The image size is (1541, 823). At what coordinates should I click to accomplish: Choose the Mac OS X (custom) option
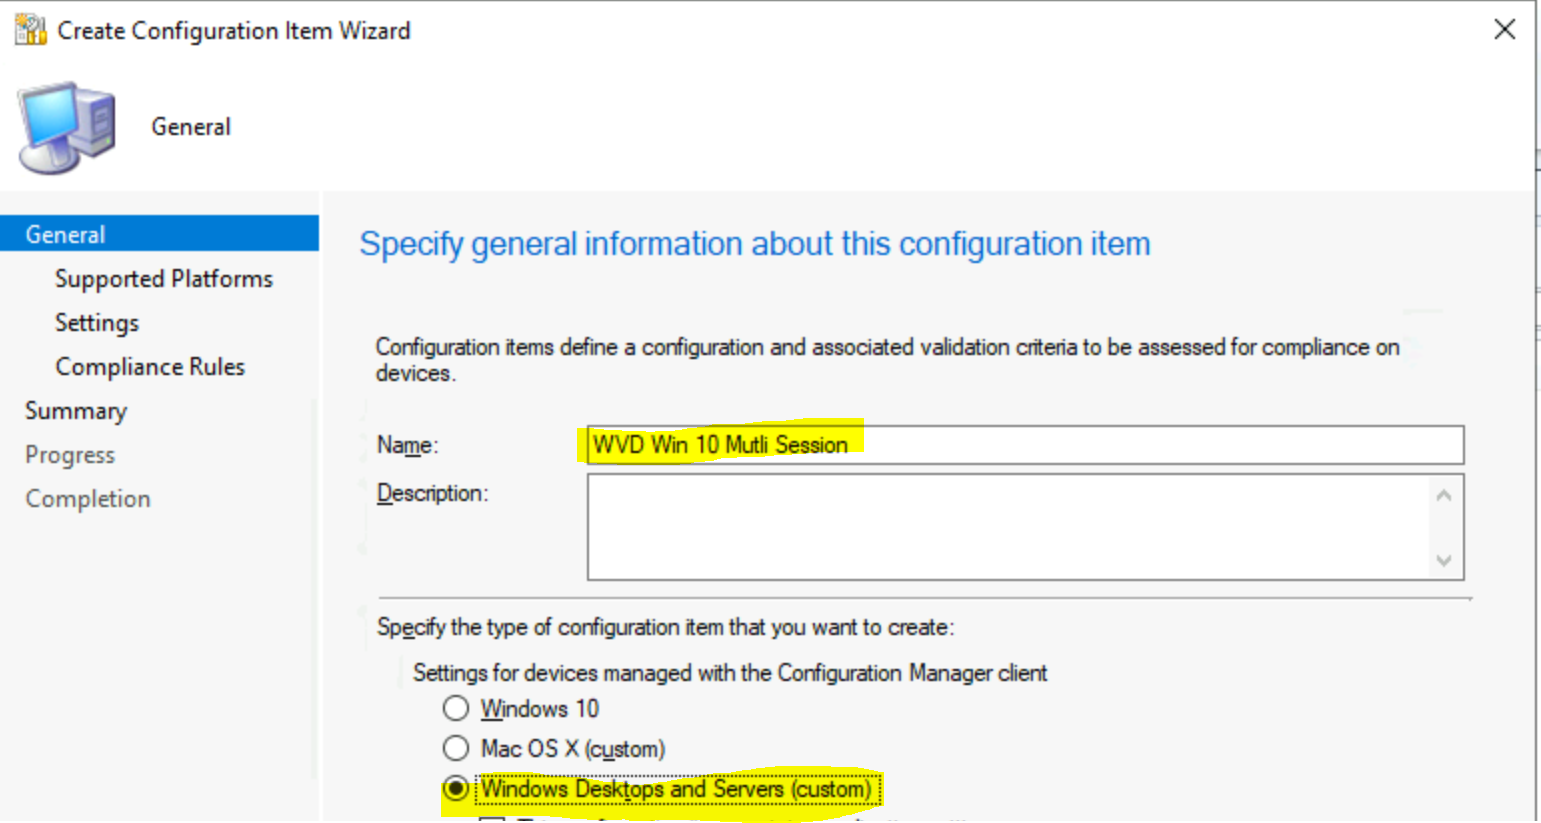456,748
